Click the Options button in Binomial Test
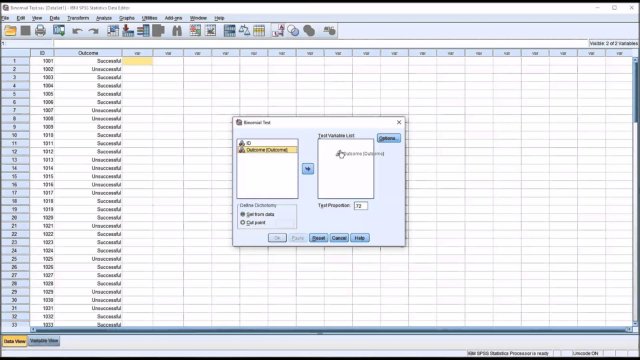640x360 pixels. click(389, 138)
